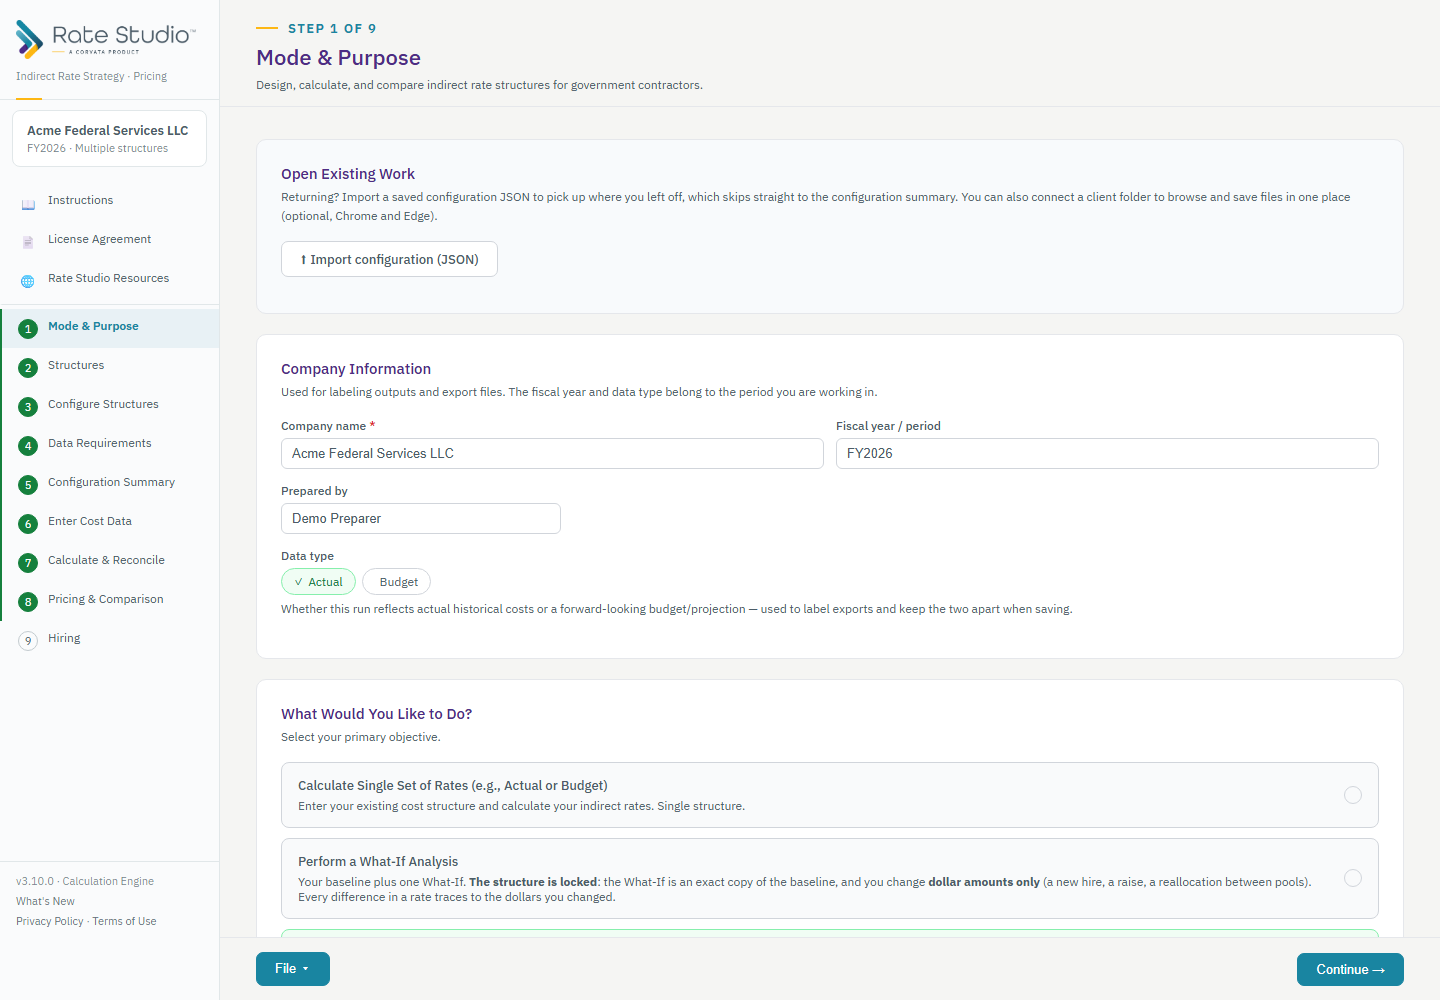Click the Company name input field

552,453
